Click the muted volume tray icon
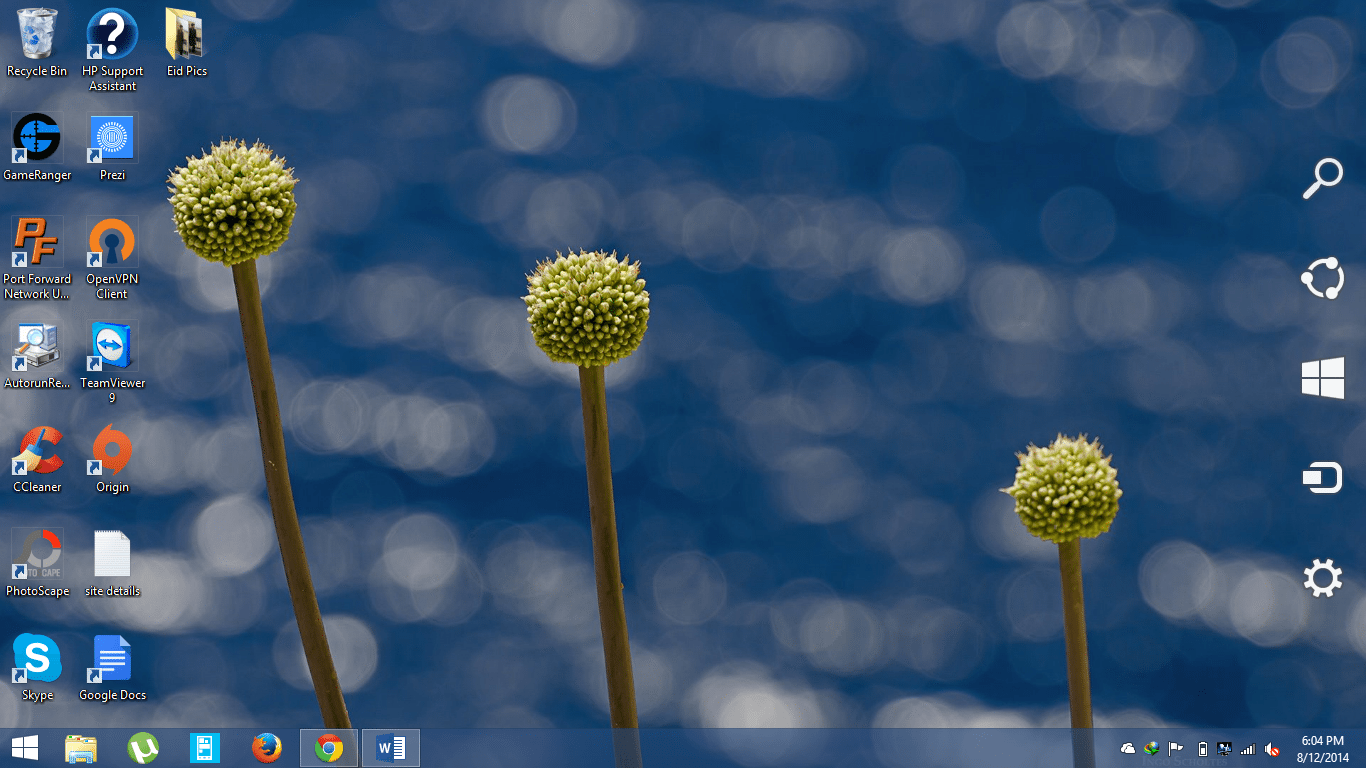The width and height of the screenshot is (1366, 768). 1272,749
